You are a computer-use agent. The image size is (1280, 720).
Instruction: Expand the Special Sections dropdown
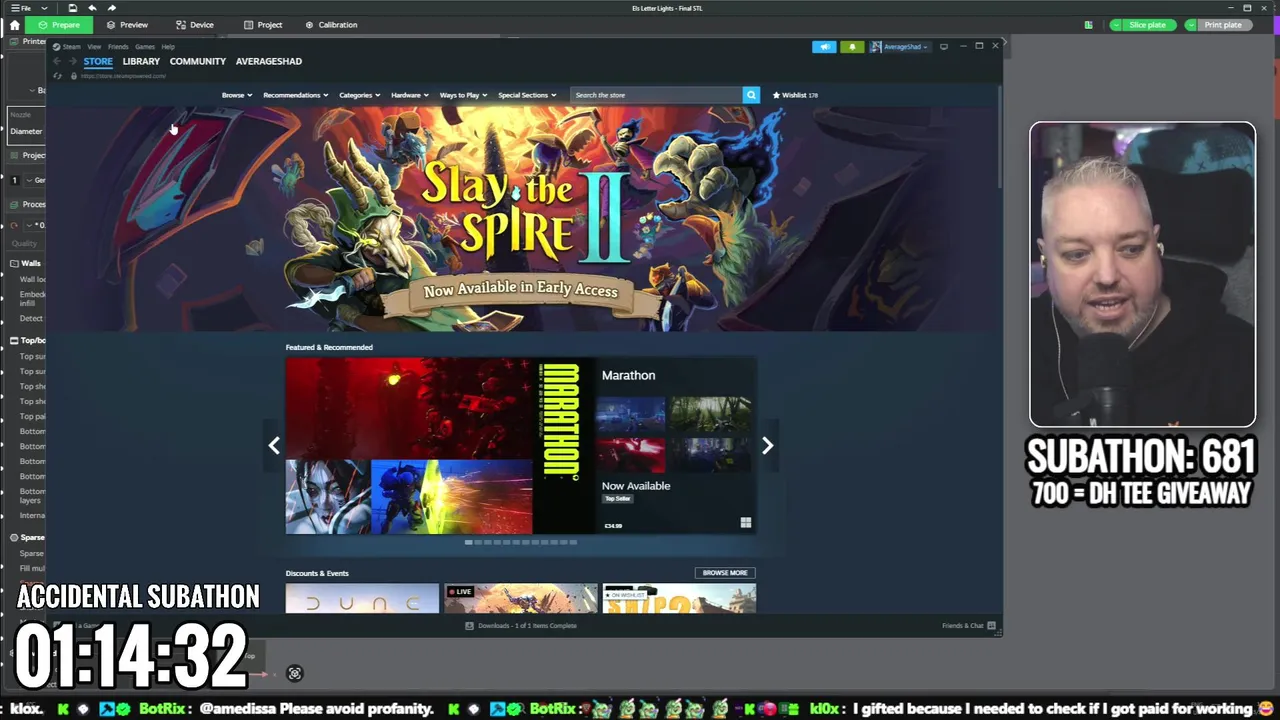[x=527, y=95]
